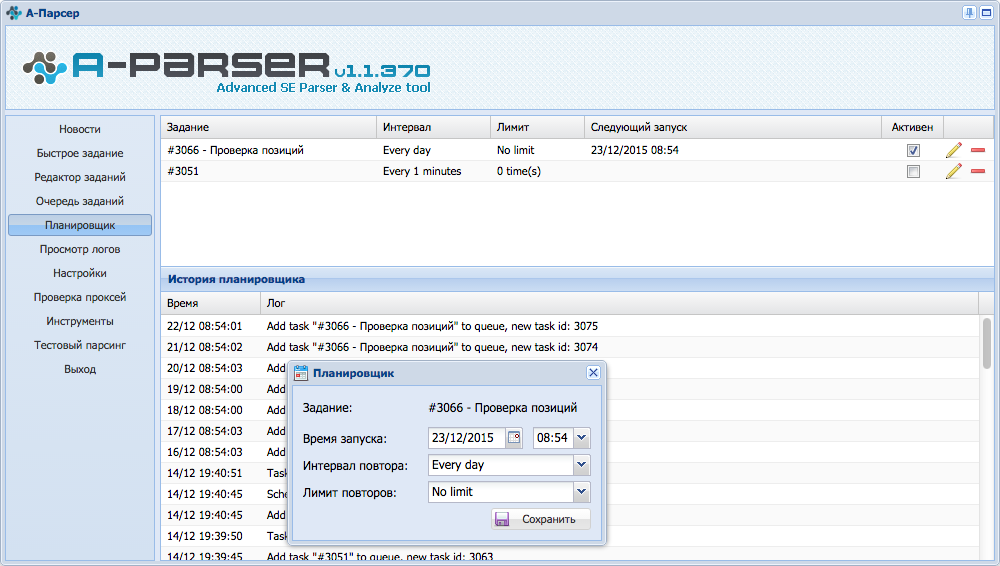Select task row #3051
Viewport: 1000px width, 566px height.
[x=577, y=172]
